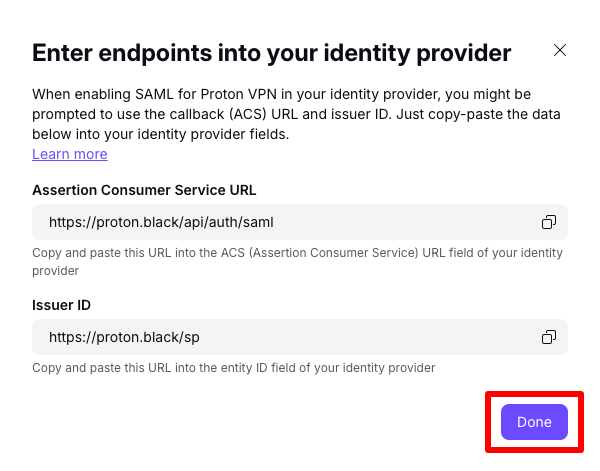Copy the Issuer ID value

(549, 337)
